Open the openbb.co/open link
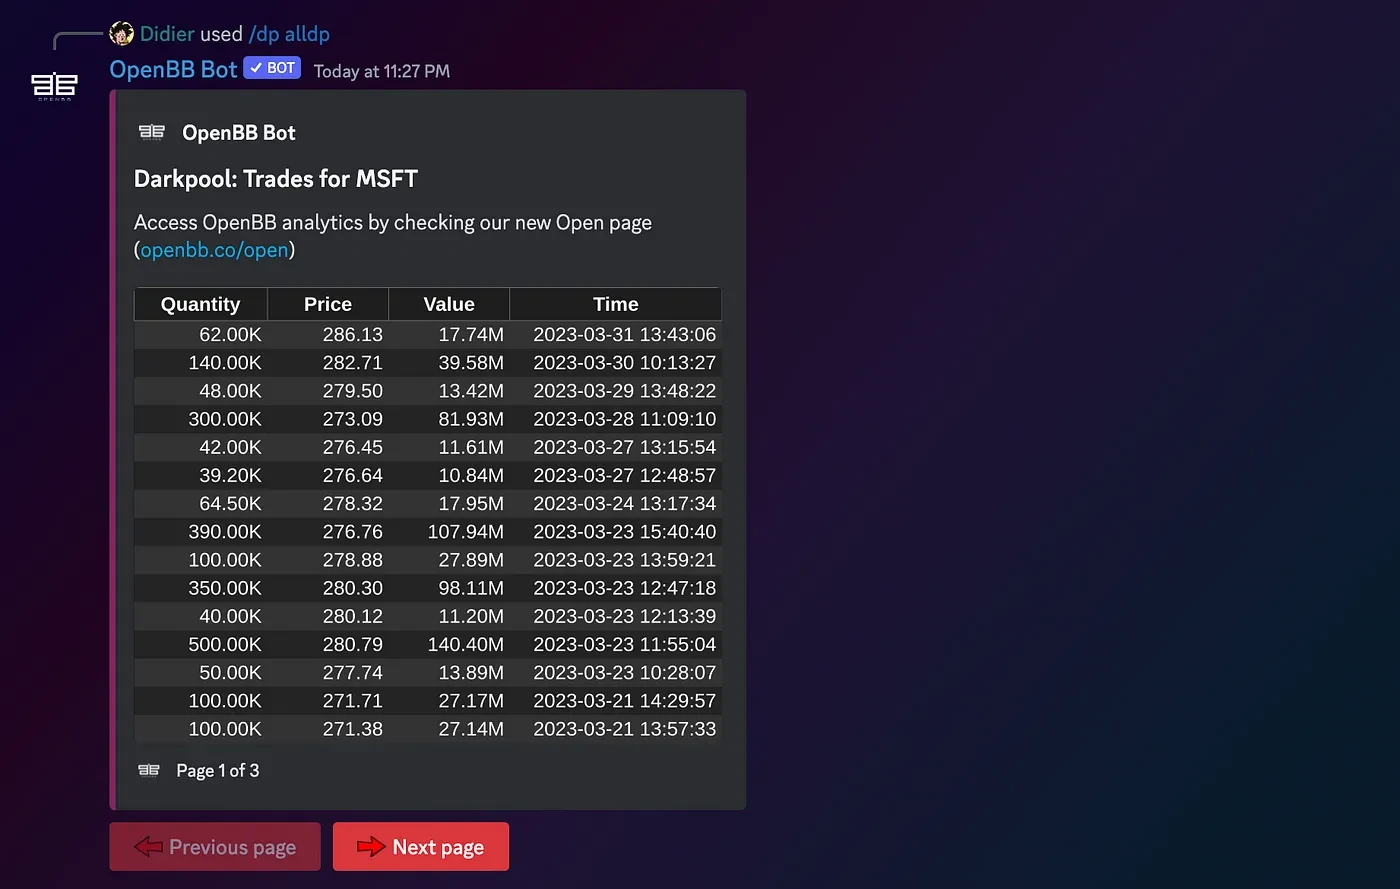1400x889 pixels. click(x=214, y=250)
